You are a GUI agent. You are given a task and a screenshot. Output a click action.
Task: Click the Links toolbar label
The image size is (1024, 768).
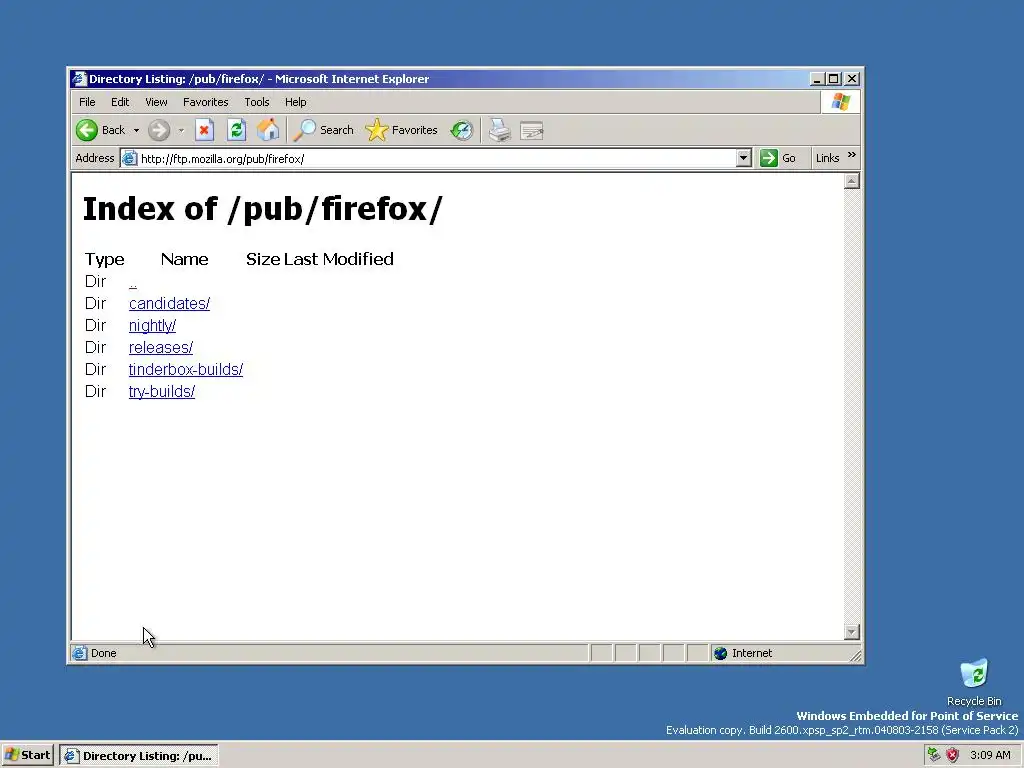827,158
